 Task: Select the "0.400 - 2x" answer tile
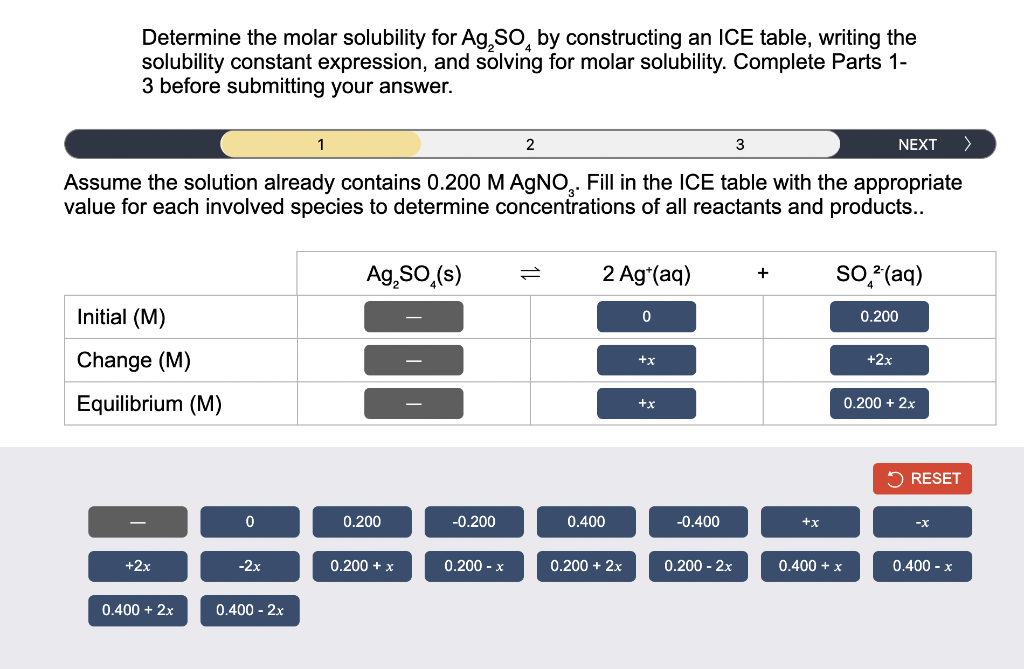(250, 610)
